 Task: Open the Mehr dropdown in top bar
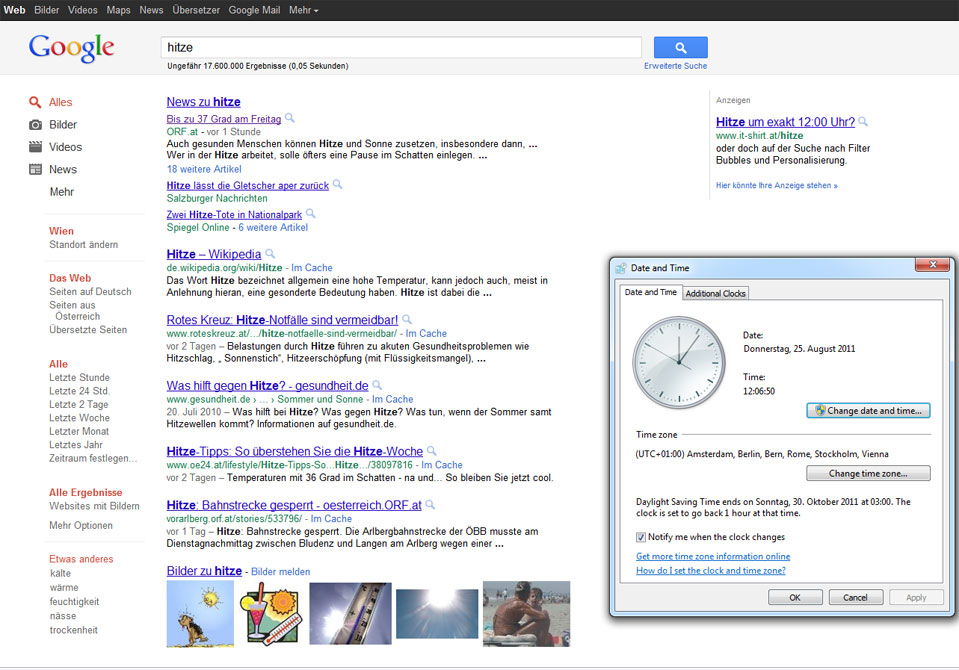click(303, 10)
